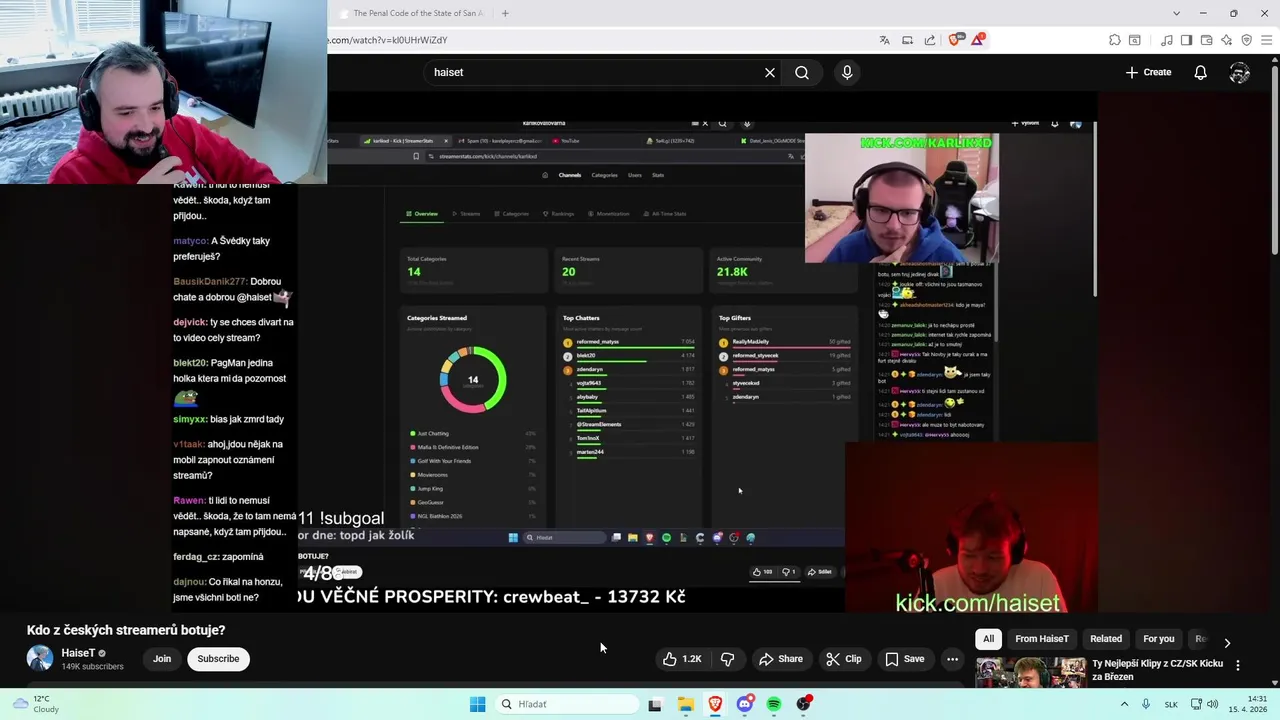Viewport: 1280px width, 720px height.
Task: Save the video to a playlist
Action: coord(904,659)
